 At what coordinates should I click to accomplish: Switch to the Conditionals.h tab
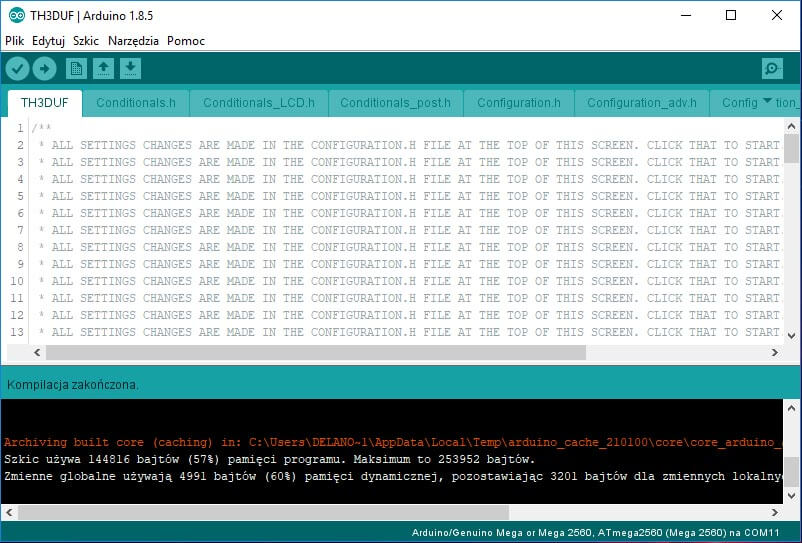136,103
